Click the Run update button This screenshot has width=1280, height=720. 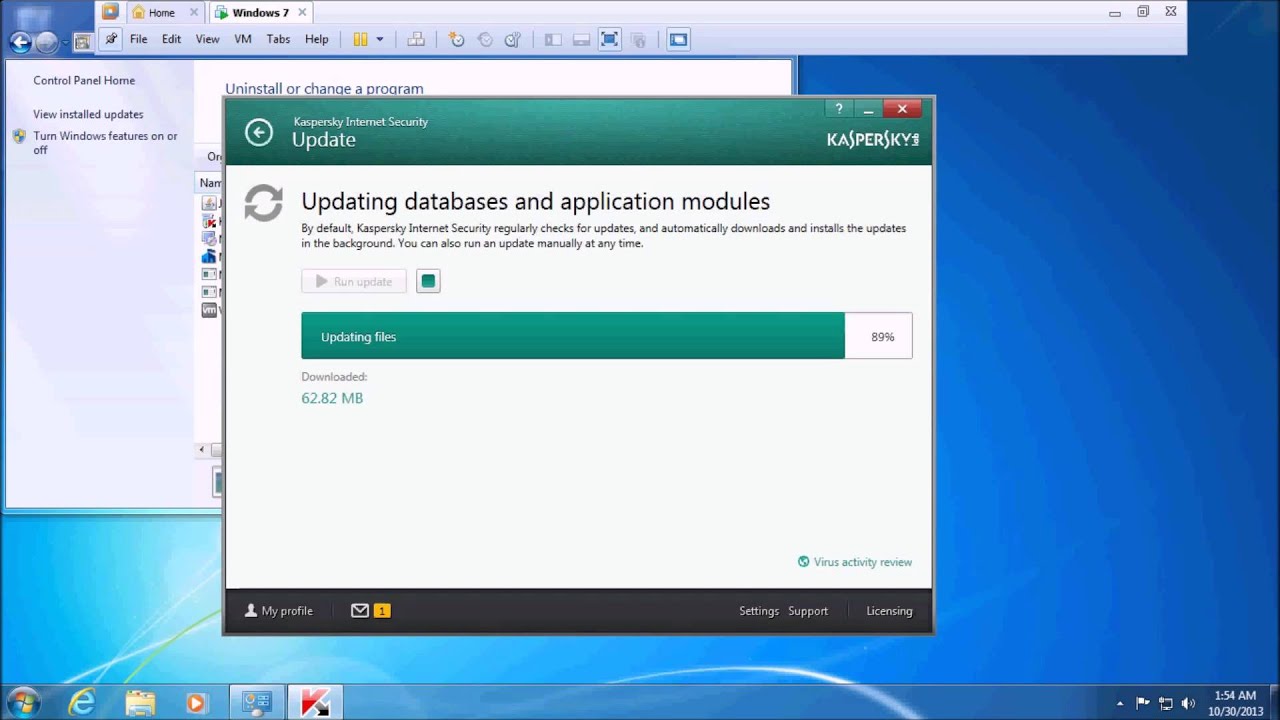pos(354,281)
